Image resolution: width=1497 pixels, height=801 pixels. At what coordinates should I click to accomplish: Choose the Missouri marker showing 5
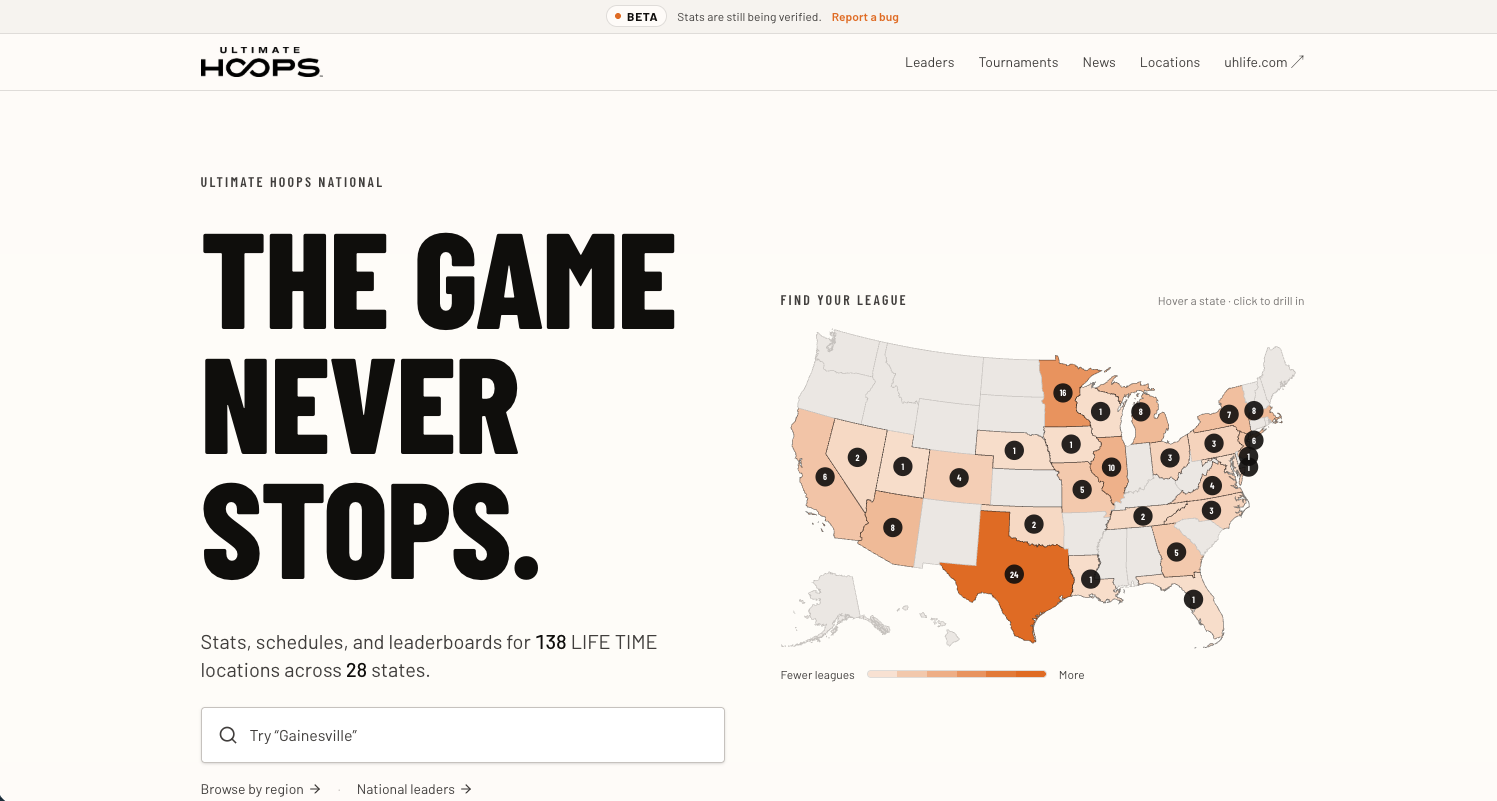point(1081,490)
